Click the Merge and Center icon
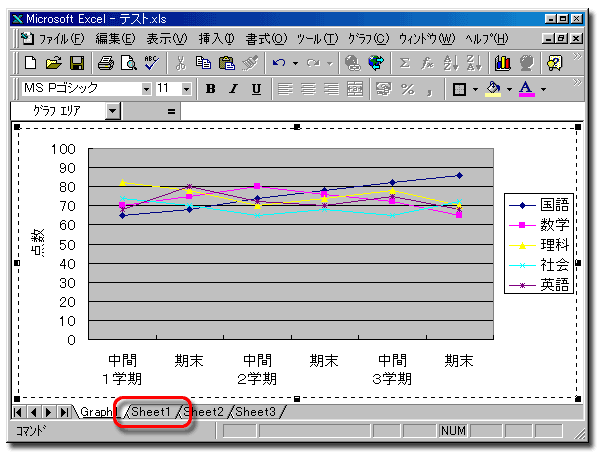 click(355, 89)
